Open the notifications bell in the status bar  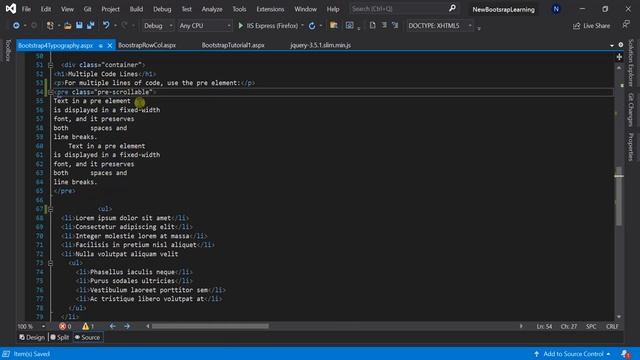625,354
